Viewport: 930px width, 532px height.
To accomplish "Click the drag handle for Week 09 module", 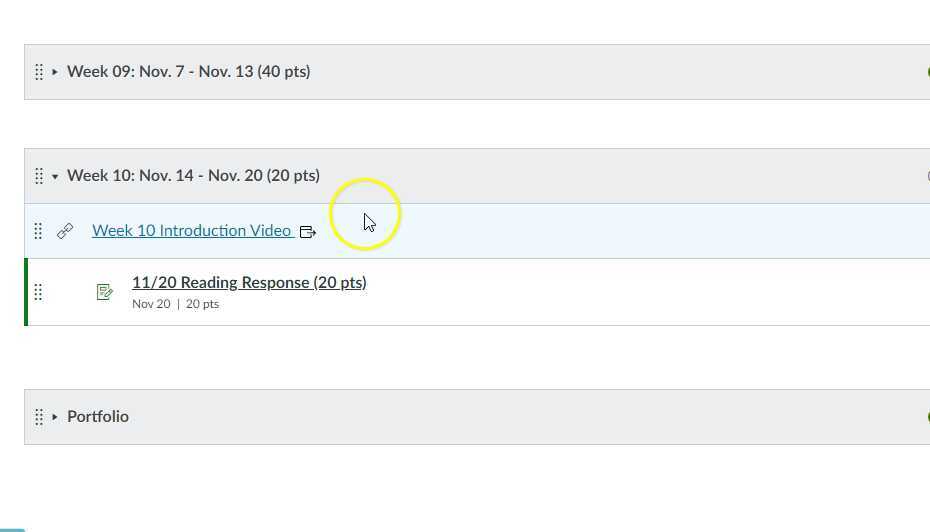I will (38, 72).
